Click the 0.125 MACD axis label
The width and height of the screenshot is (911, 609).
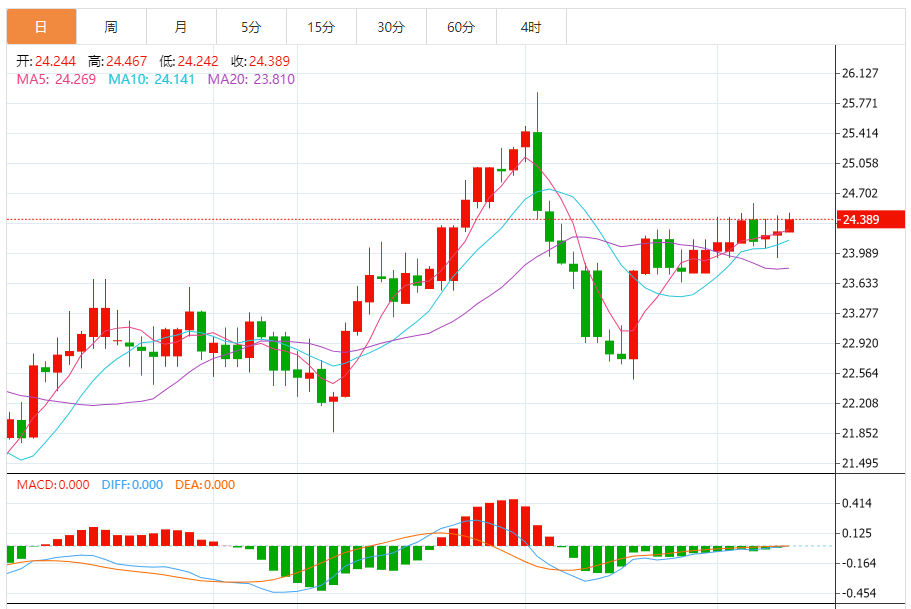pyautogui.click(x=857, y=533)
